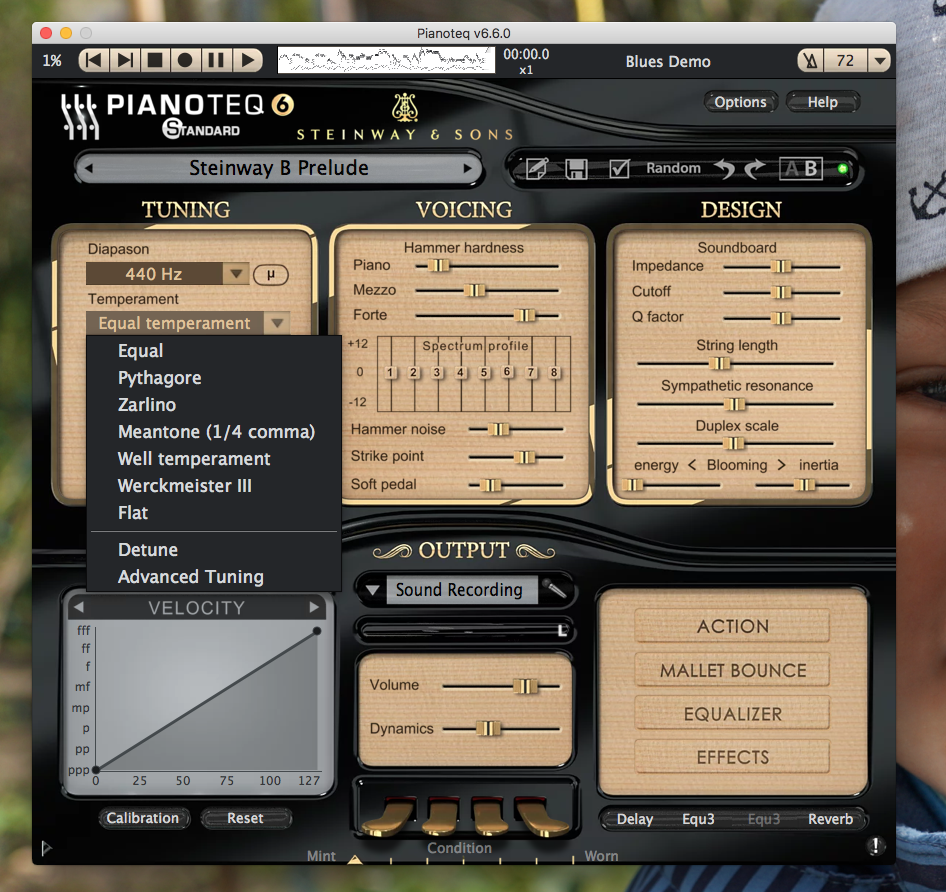Open the Help menu
Viewport: 946px width, 892px height.
coord(822,102)
